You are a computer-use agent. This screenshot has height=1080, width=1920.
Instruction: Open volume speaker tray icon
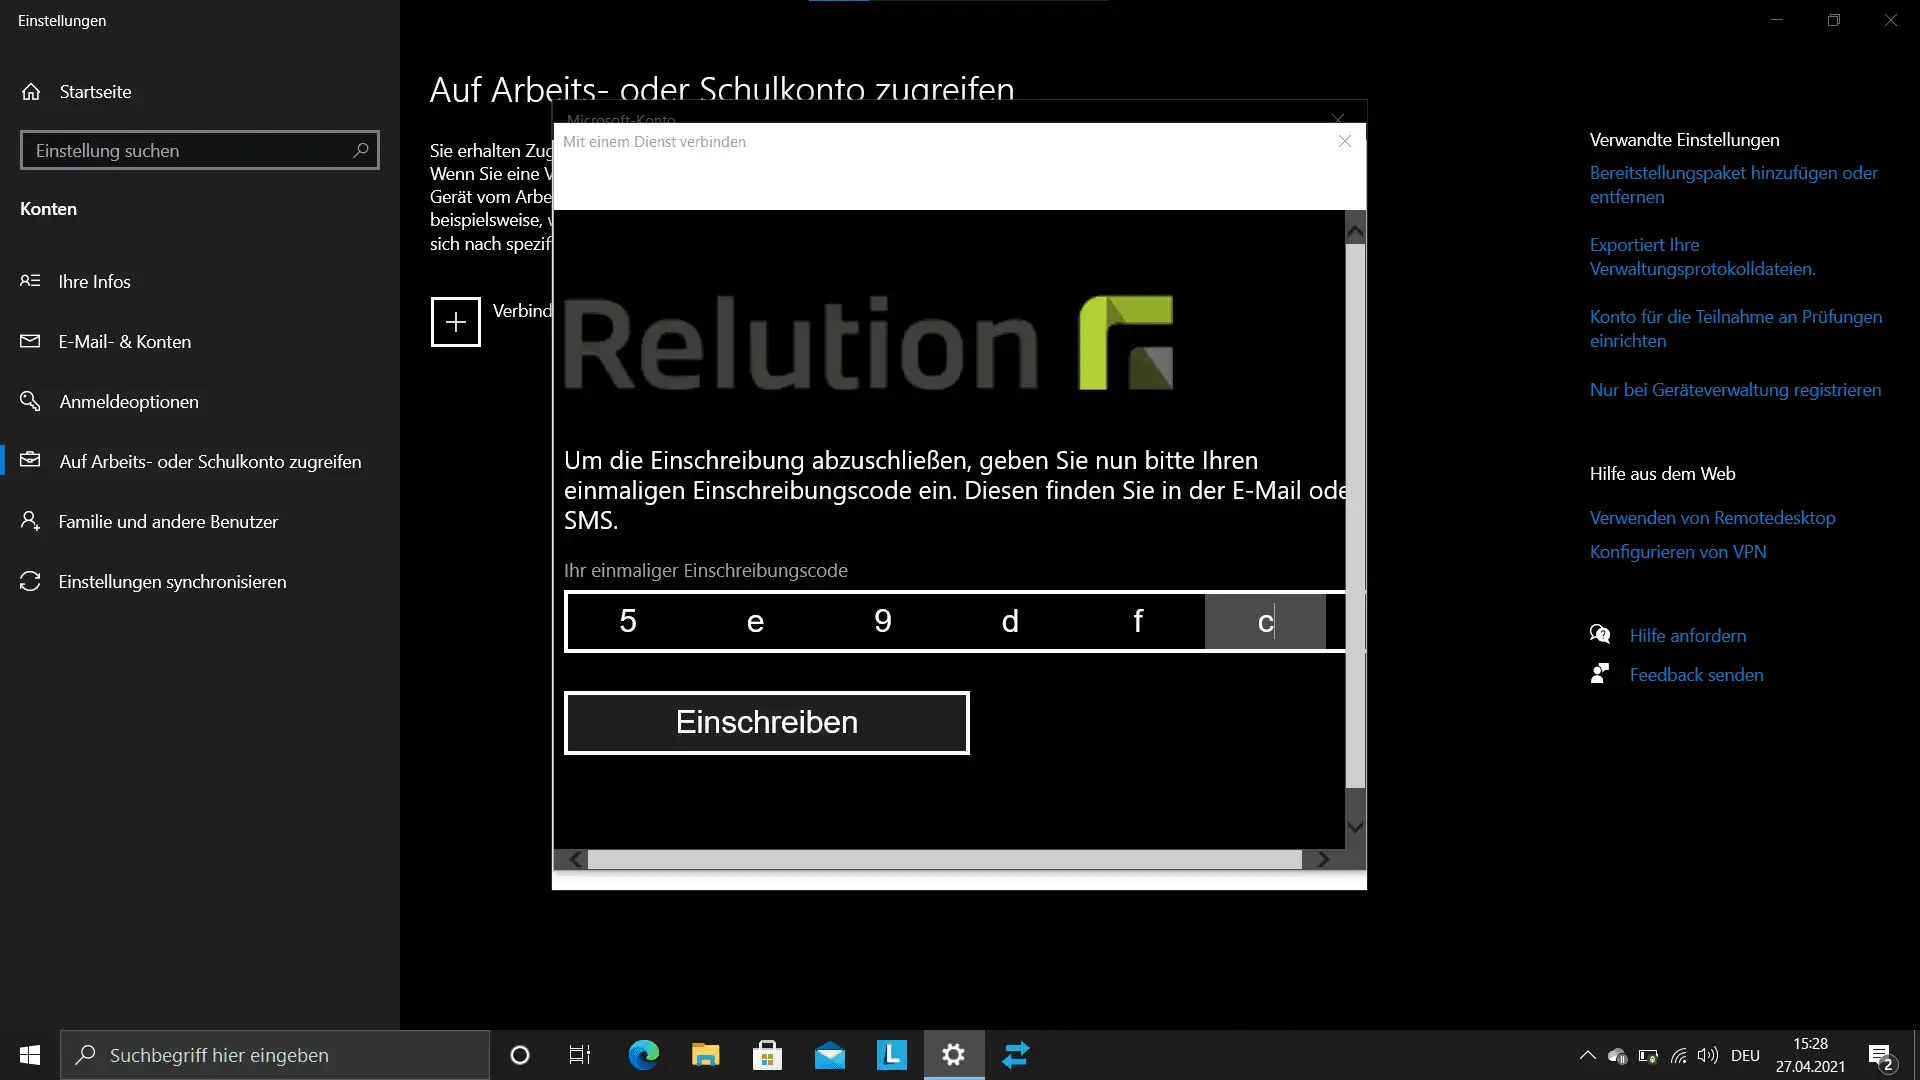pyautogui.click(x=1708, y=1056)
